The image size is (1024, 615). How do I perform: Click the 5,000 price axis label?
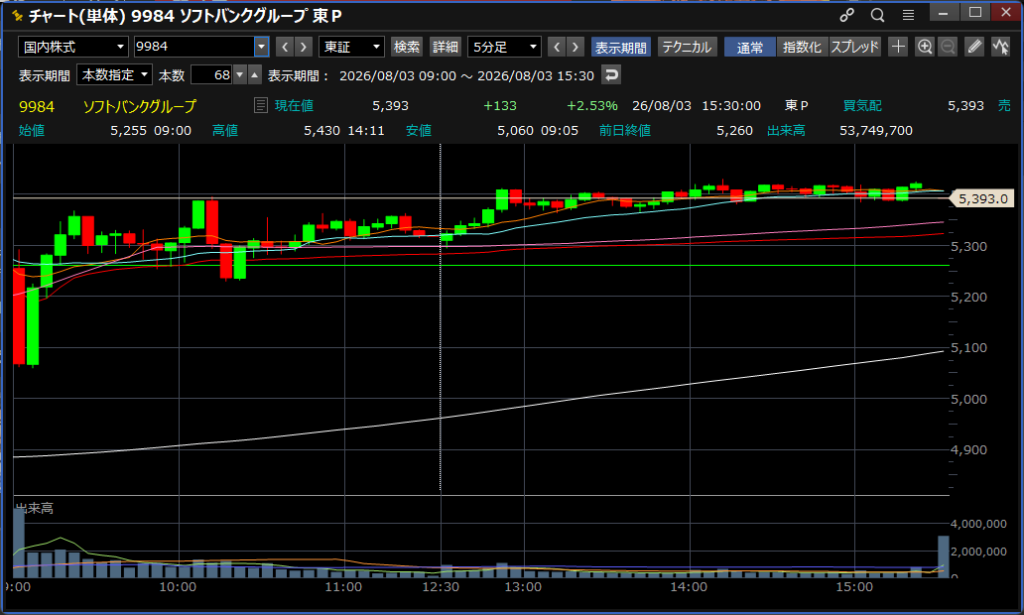coord(968,399)
